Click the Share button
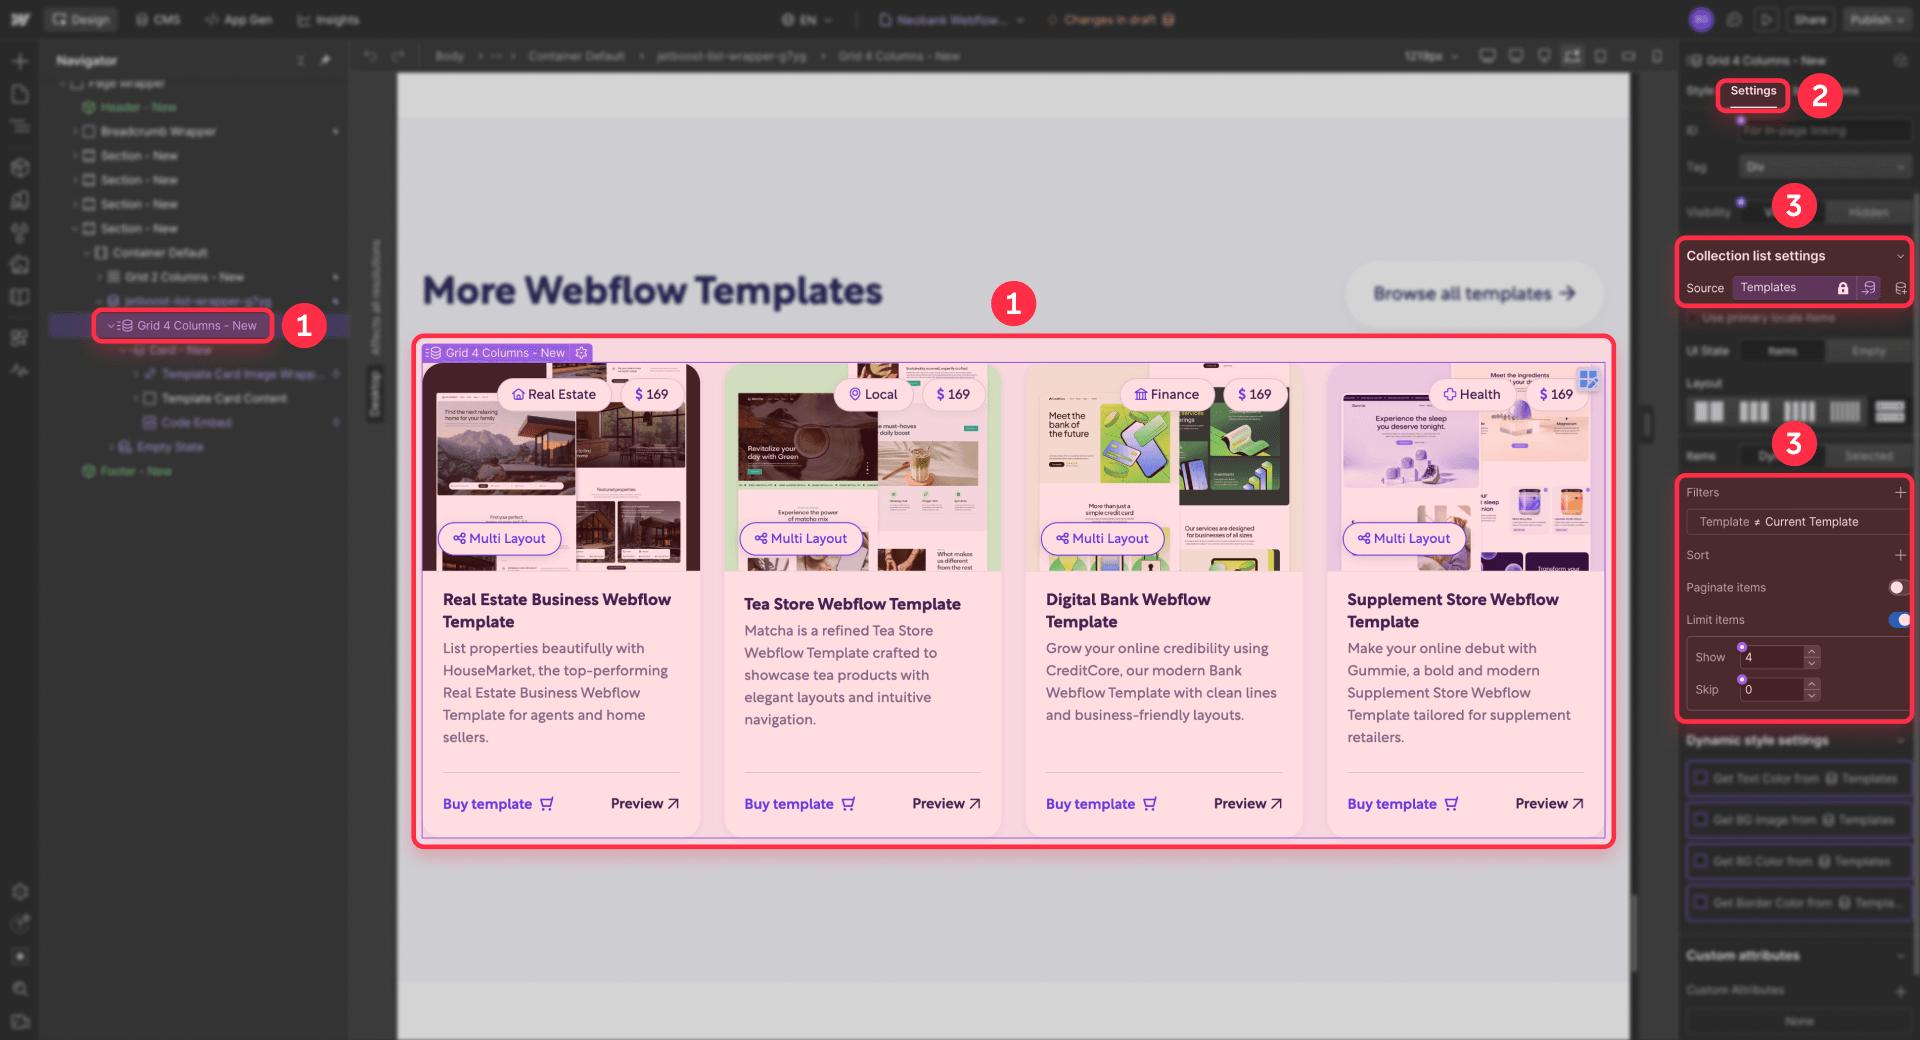The height and width of the screenshot is (1040, 1920). [x=1810, y=20]
